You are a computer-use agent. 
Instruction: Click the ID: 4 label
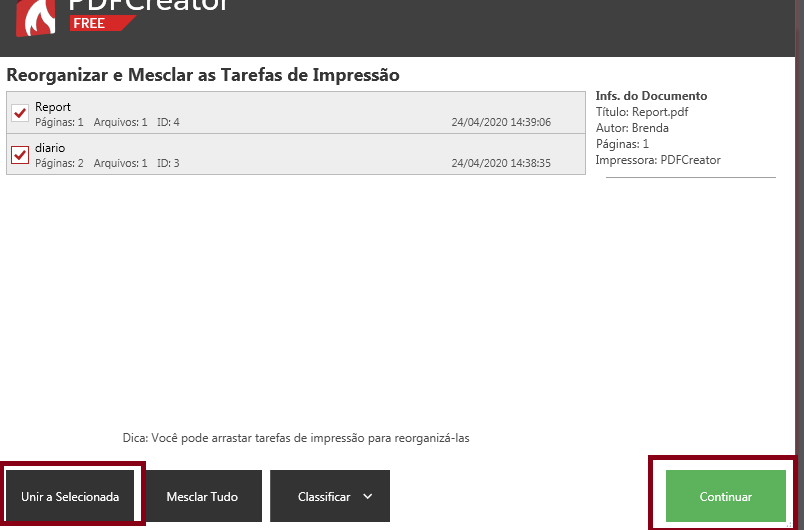pyautogui.click(x=168, y=122)
